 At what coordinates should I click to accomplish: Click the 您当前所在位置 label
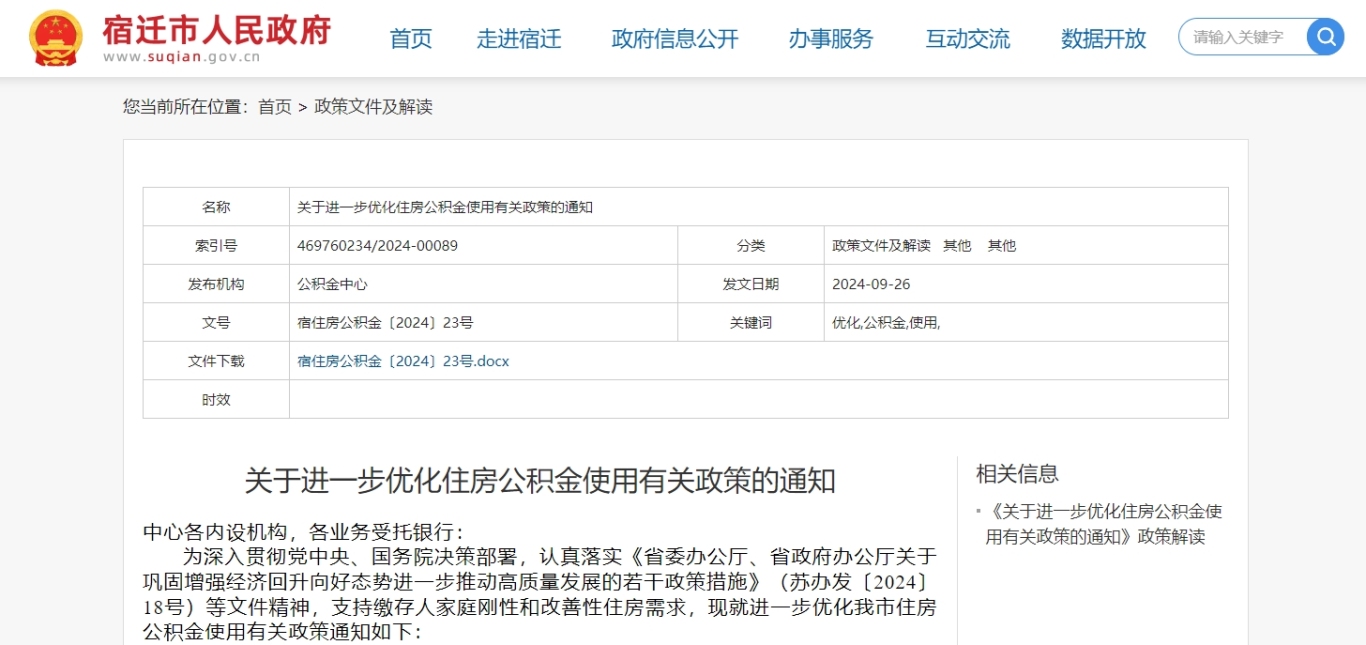click(x=185, y=107)
